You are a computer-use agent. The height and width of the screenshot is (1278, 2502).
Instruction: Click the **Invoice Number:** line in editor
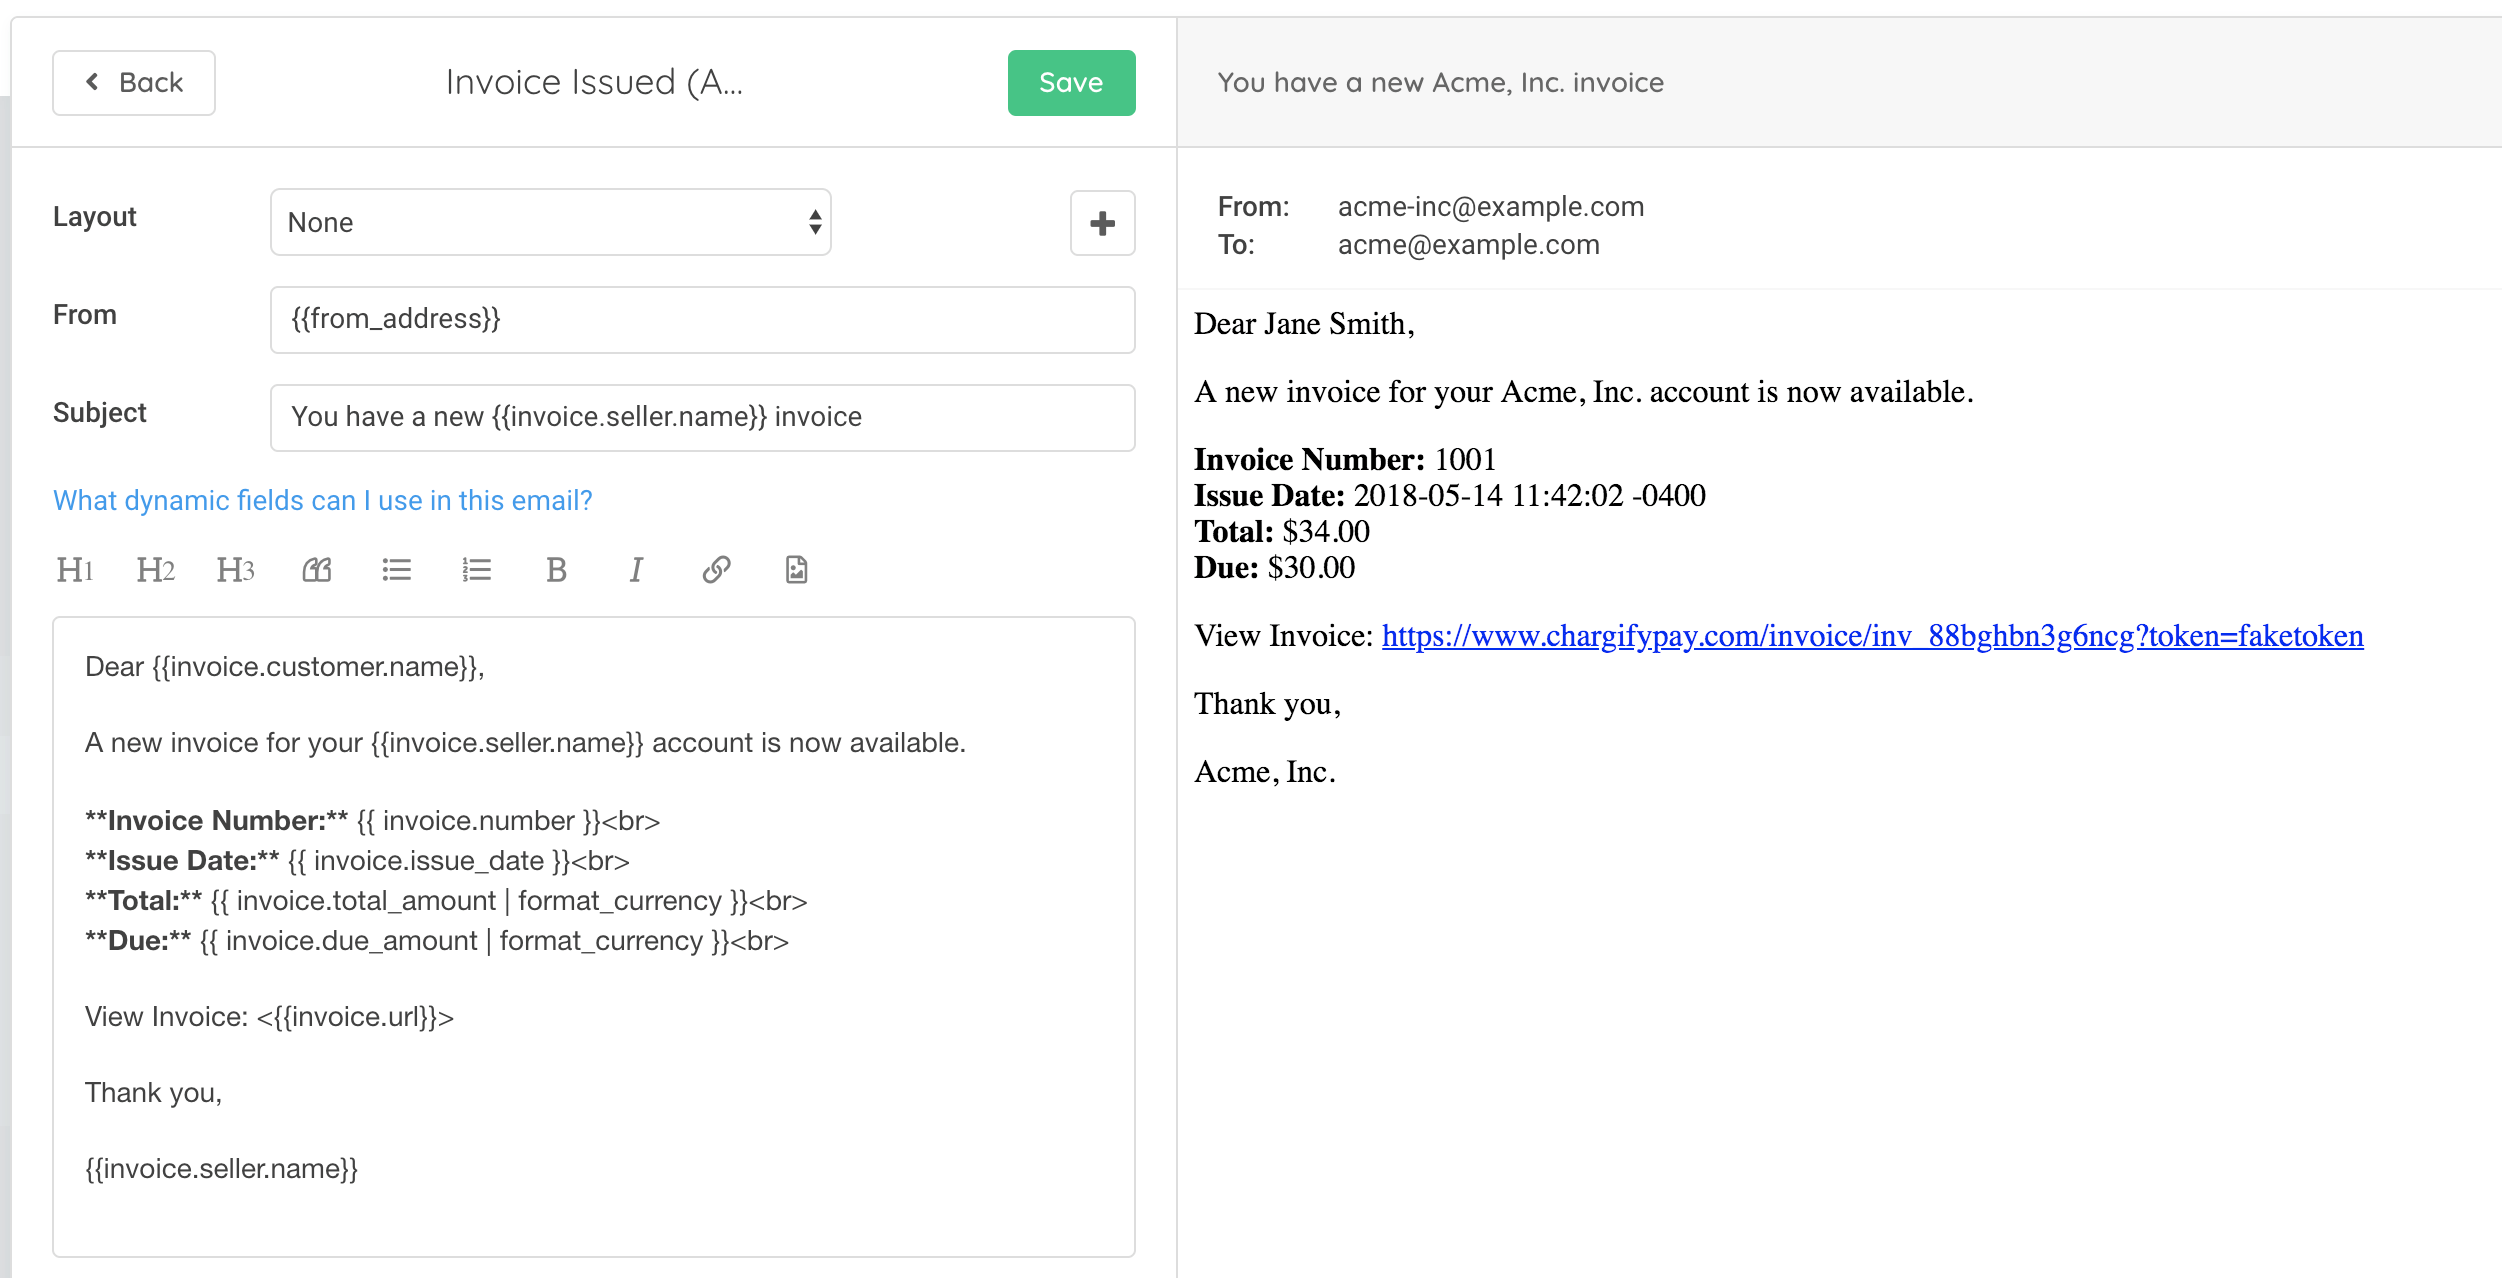372,821
